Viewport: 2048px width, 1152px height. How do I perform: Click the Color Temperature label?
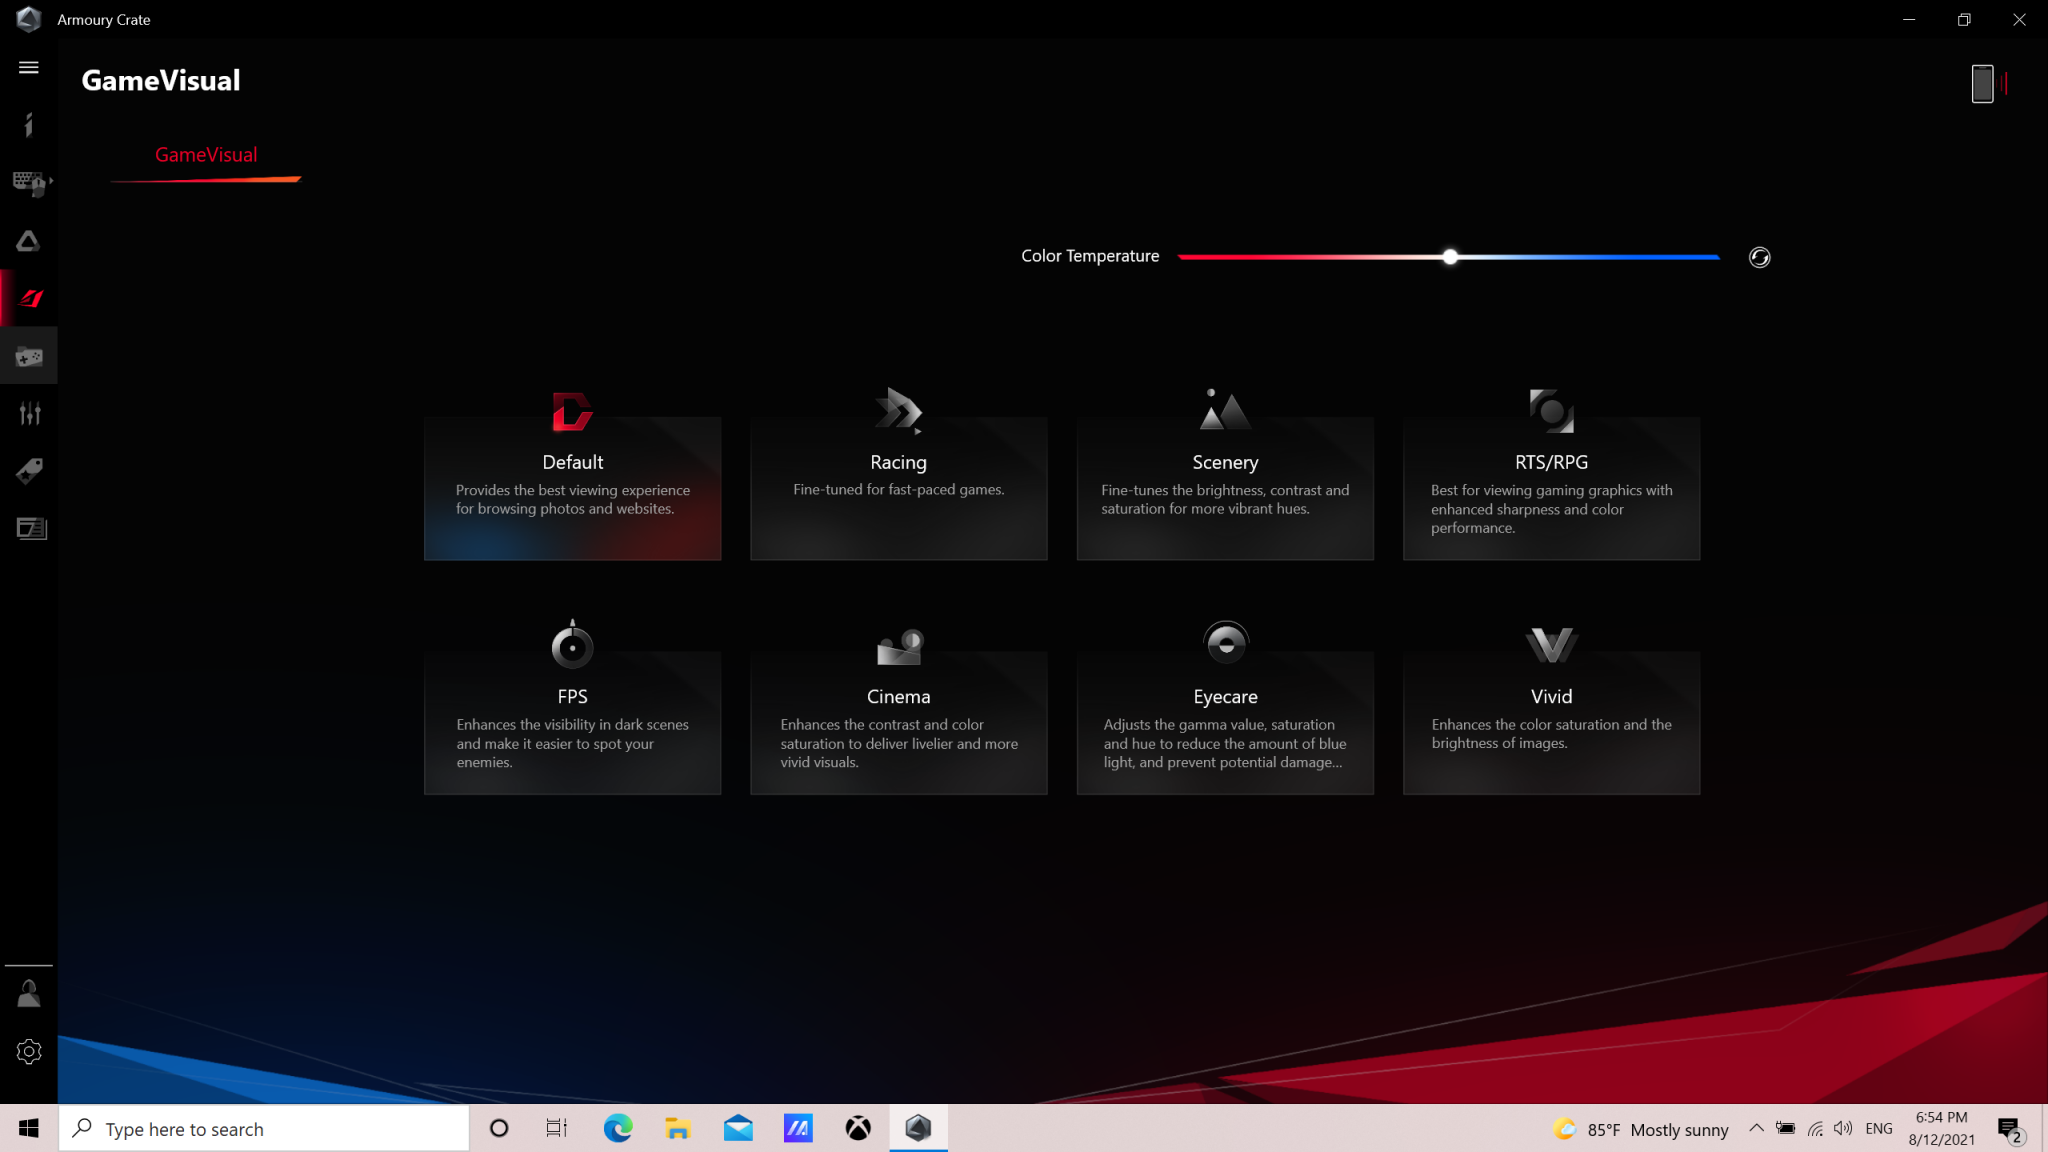click(x=1090, y=256)
